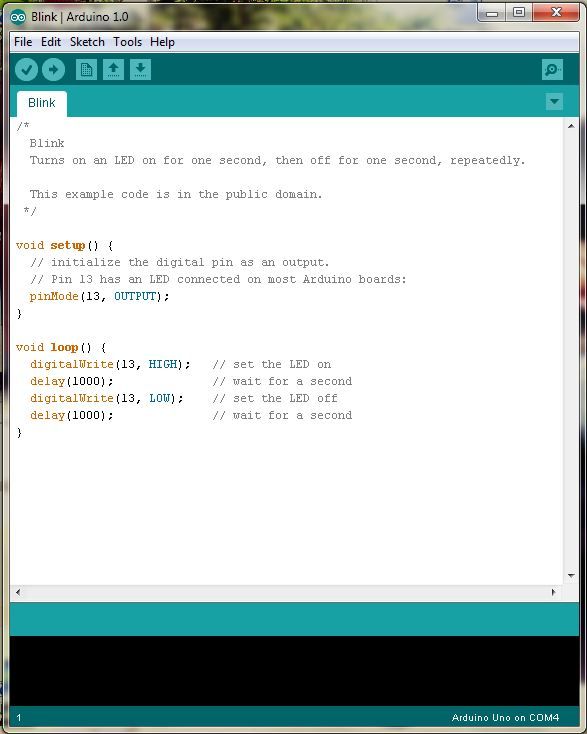The width and height of the screenshot is (587, 734).
Task: Open the File menu
Action: (x=23, y=42)
